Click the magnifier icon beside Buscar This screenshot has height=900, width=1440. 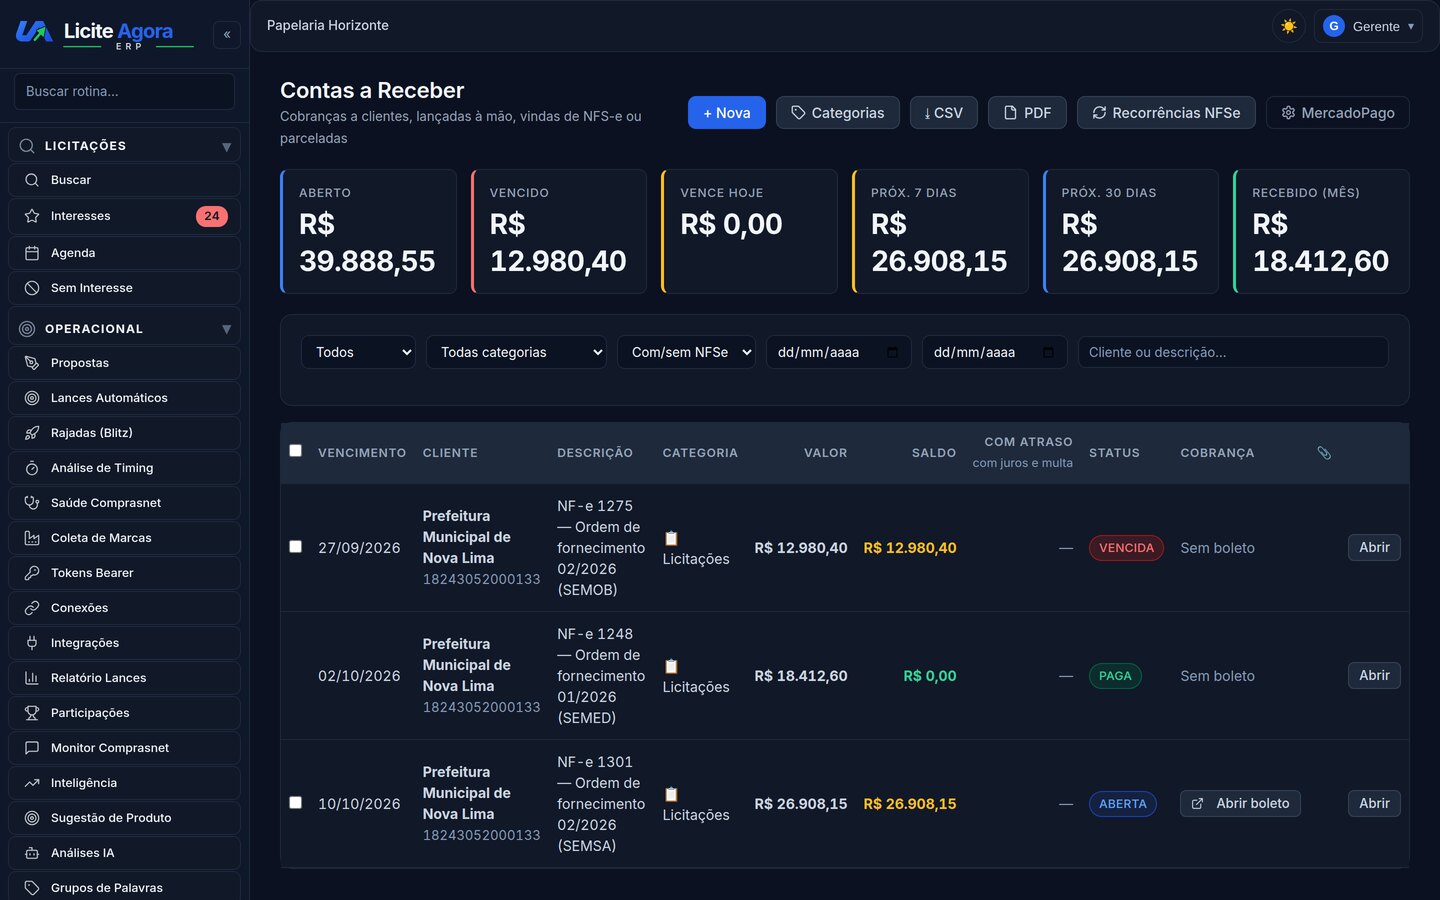tap(32, 180)
